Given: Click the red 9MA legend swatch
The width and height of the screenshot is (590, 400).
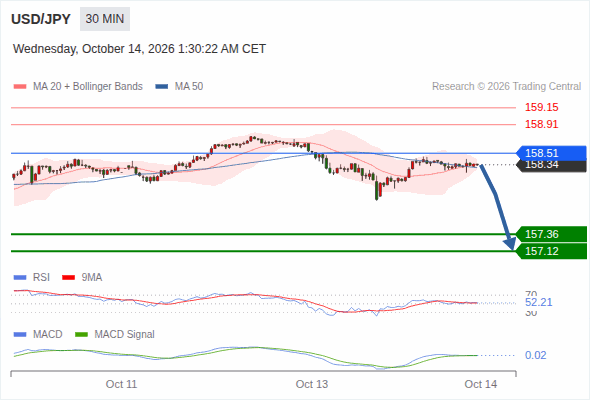Looking at the screenshot, I should [x=68, y=278].
